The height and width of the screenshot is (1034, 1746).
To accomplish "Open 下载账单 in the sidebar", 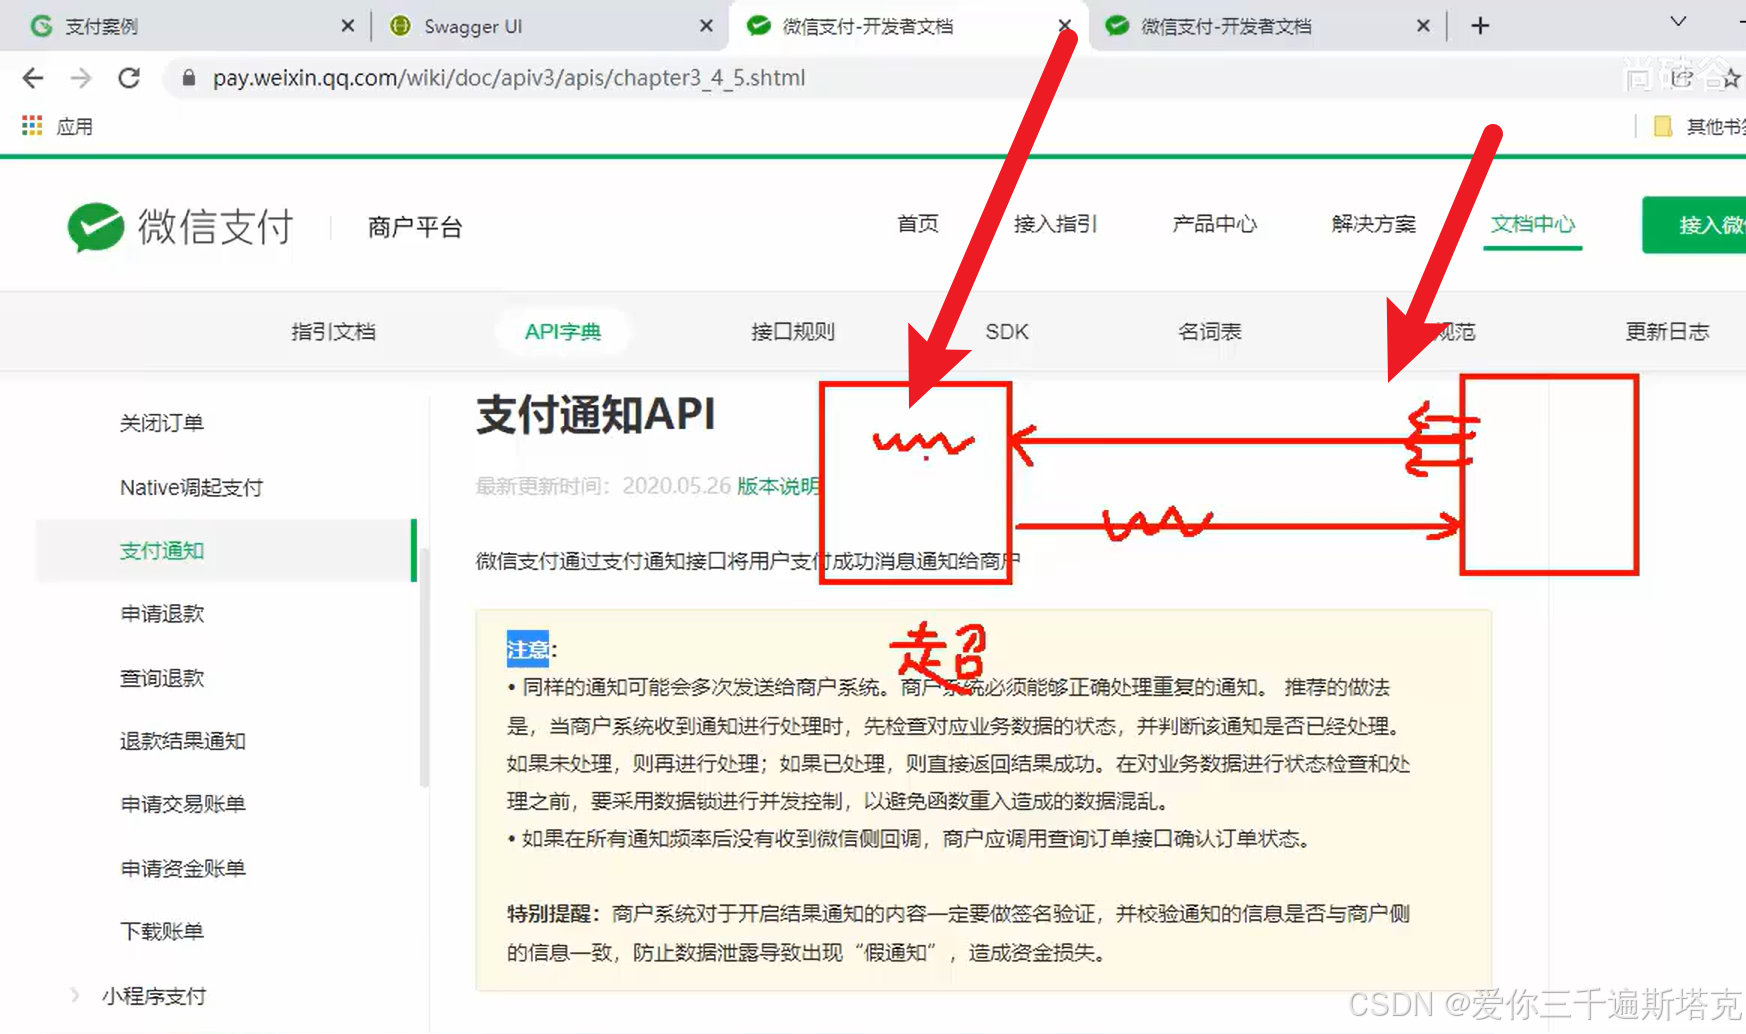I will coord(162,931).
